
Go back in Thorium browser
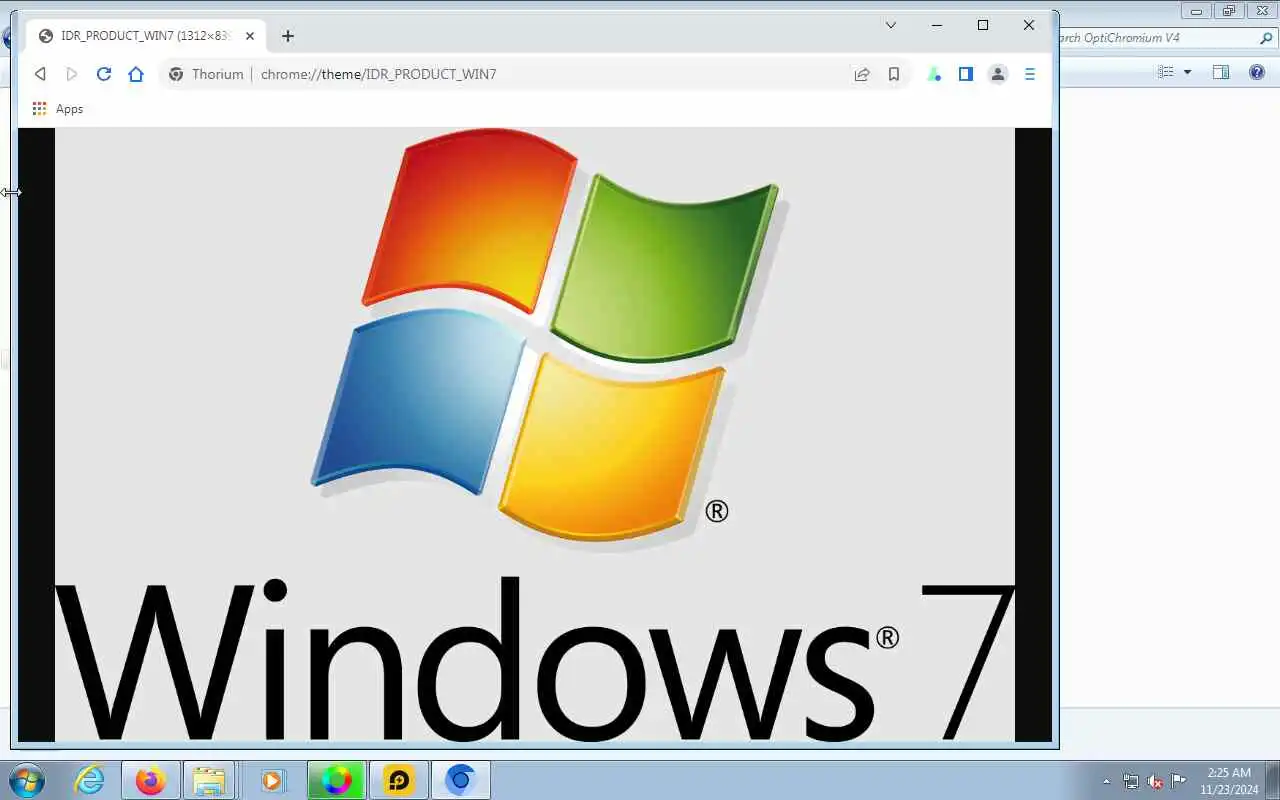point(40,74)
